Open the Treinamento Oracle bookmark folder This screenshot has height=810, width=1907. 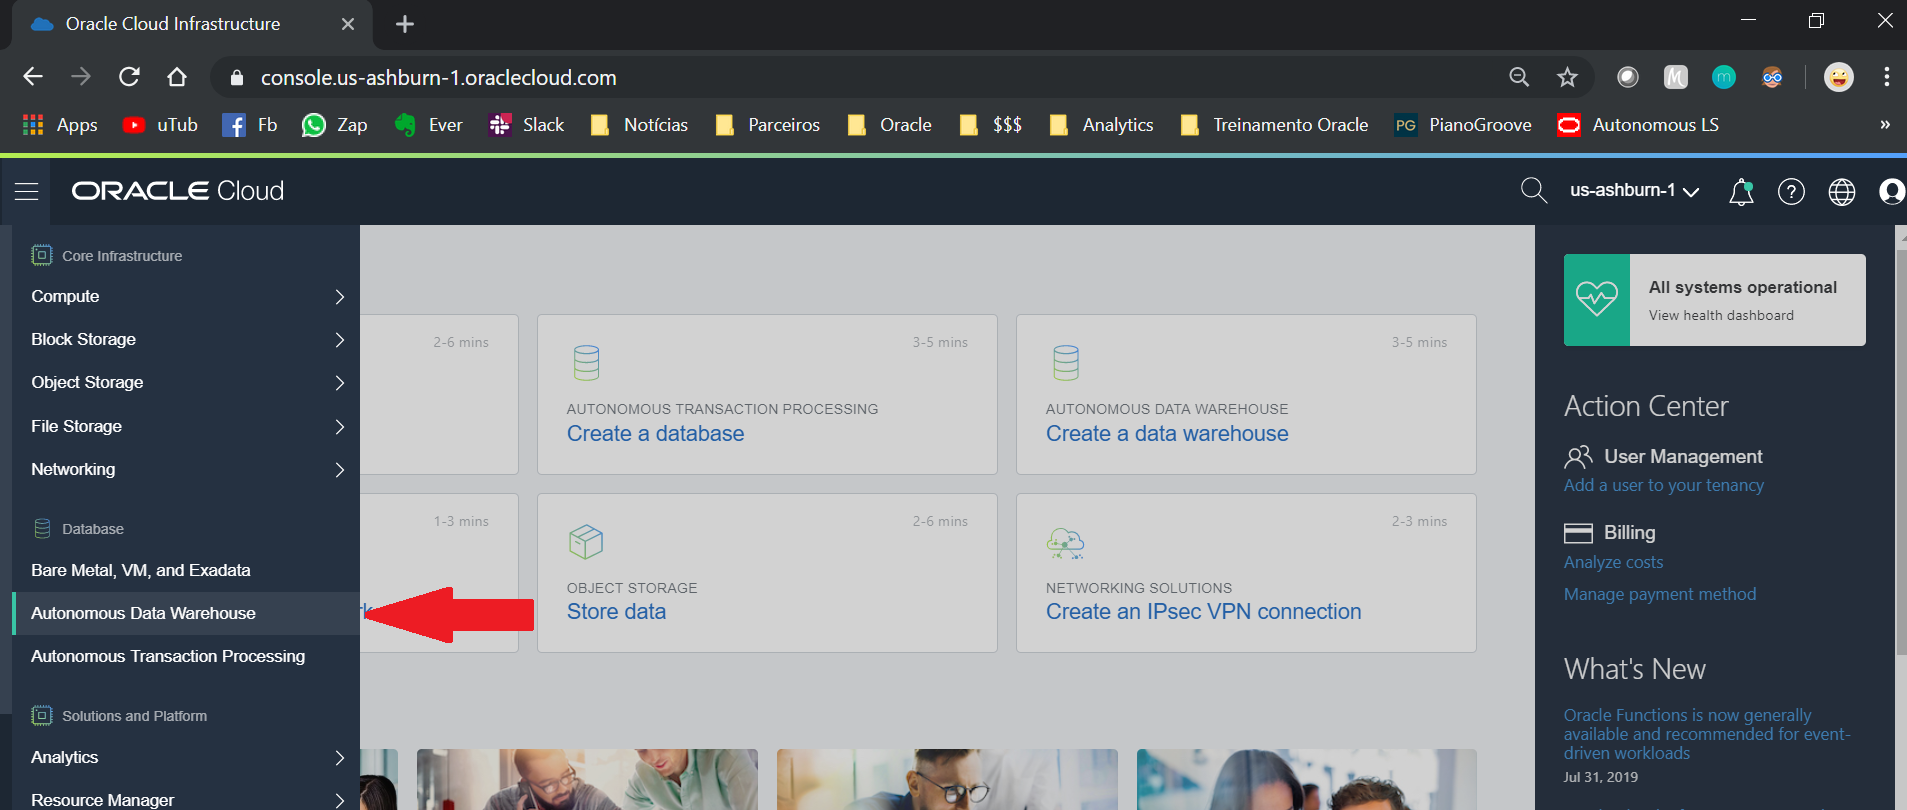coord(1274,125)
